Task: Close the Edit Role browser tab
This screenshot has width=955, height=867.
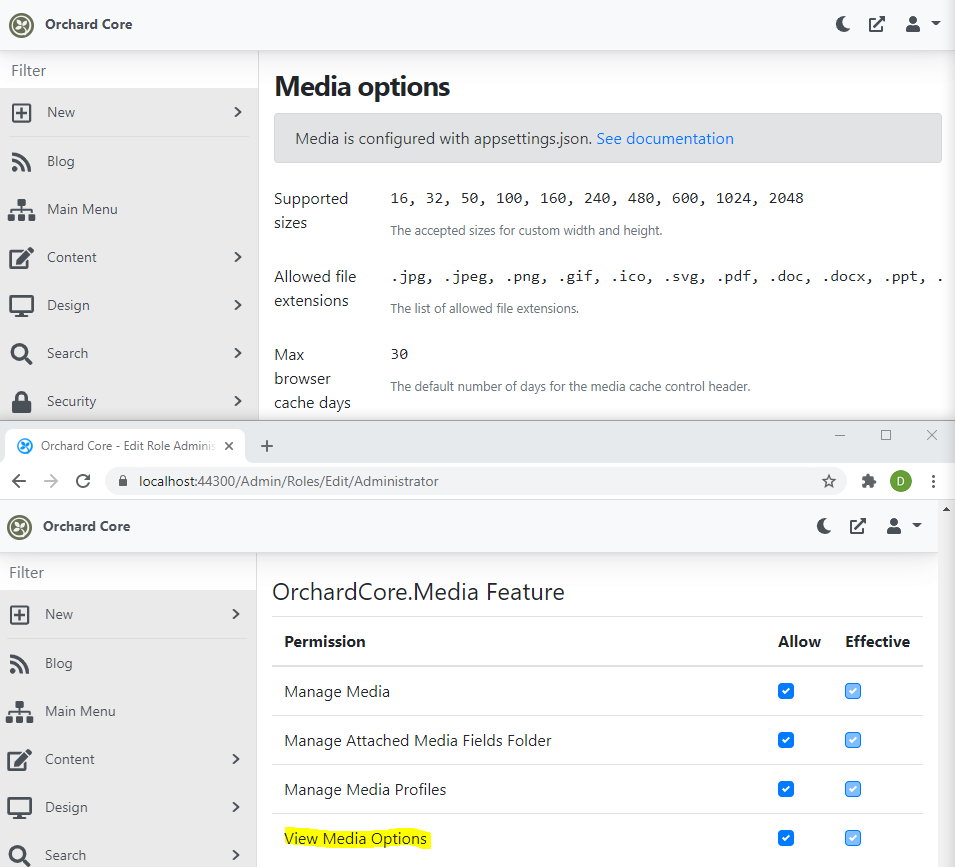Action: click(229, 446)
